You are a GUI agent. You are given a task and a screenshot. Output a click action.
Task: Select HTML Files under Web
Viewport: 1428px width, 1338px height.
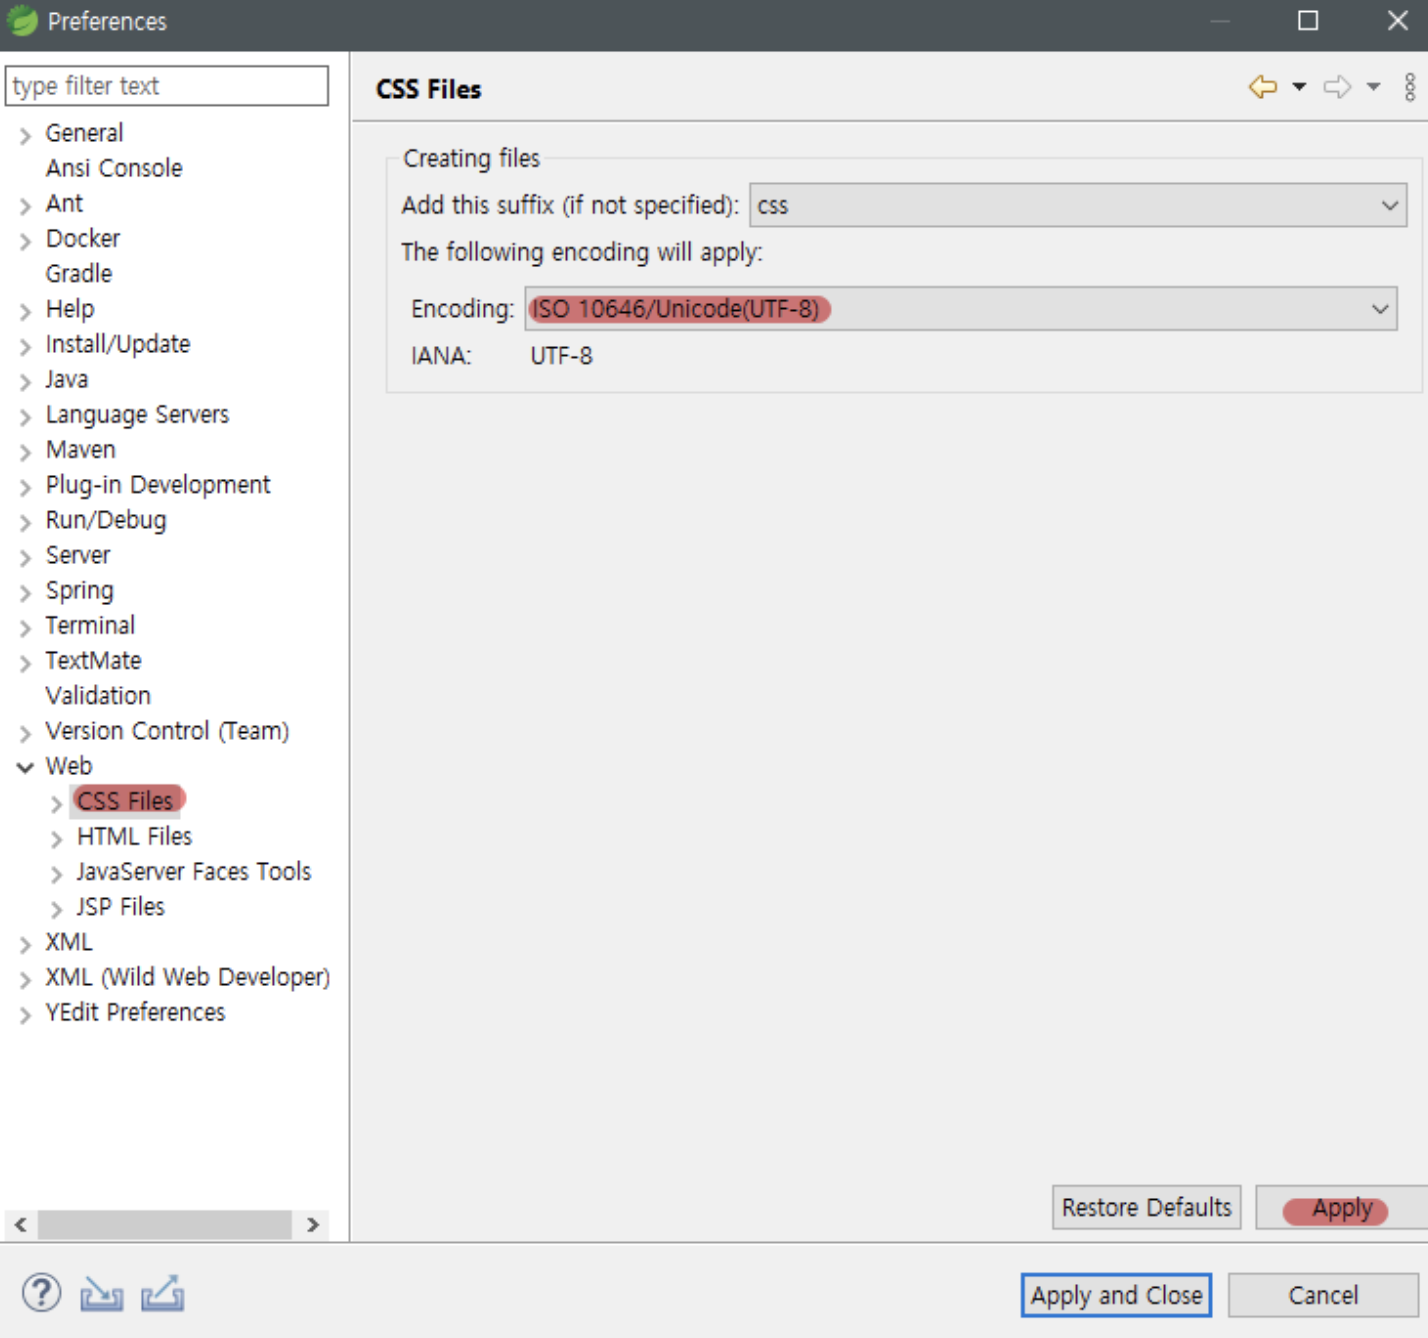click(x=134, y=836)
